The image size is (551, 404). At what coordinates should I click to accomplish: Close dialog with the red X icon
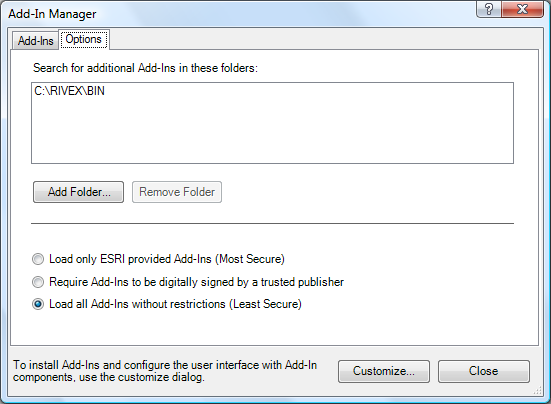point(523,9)
